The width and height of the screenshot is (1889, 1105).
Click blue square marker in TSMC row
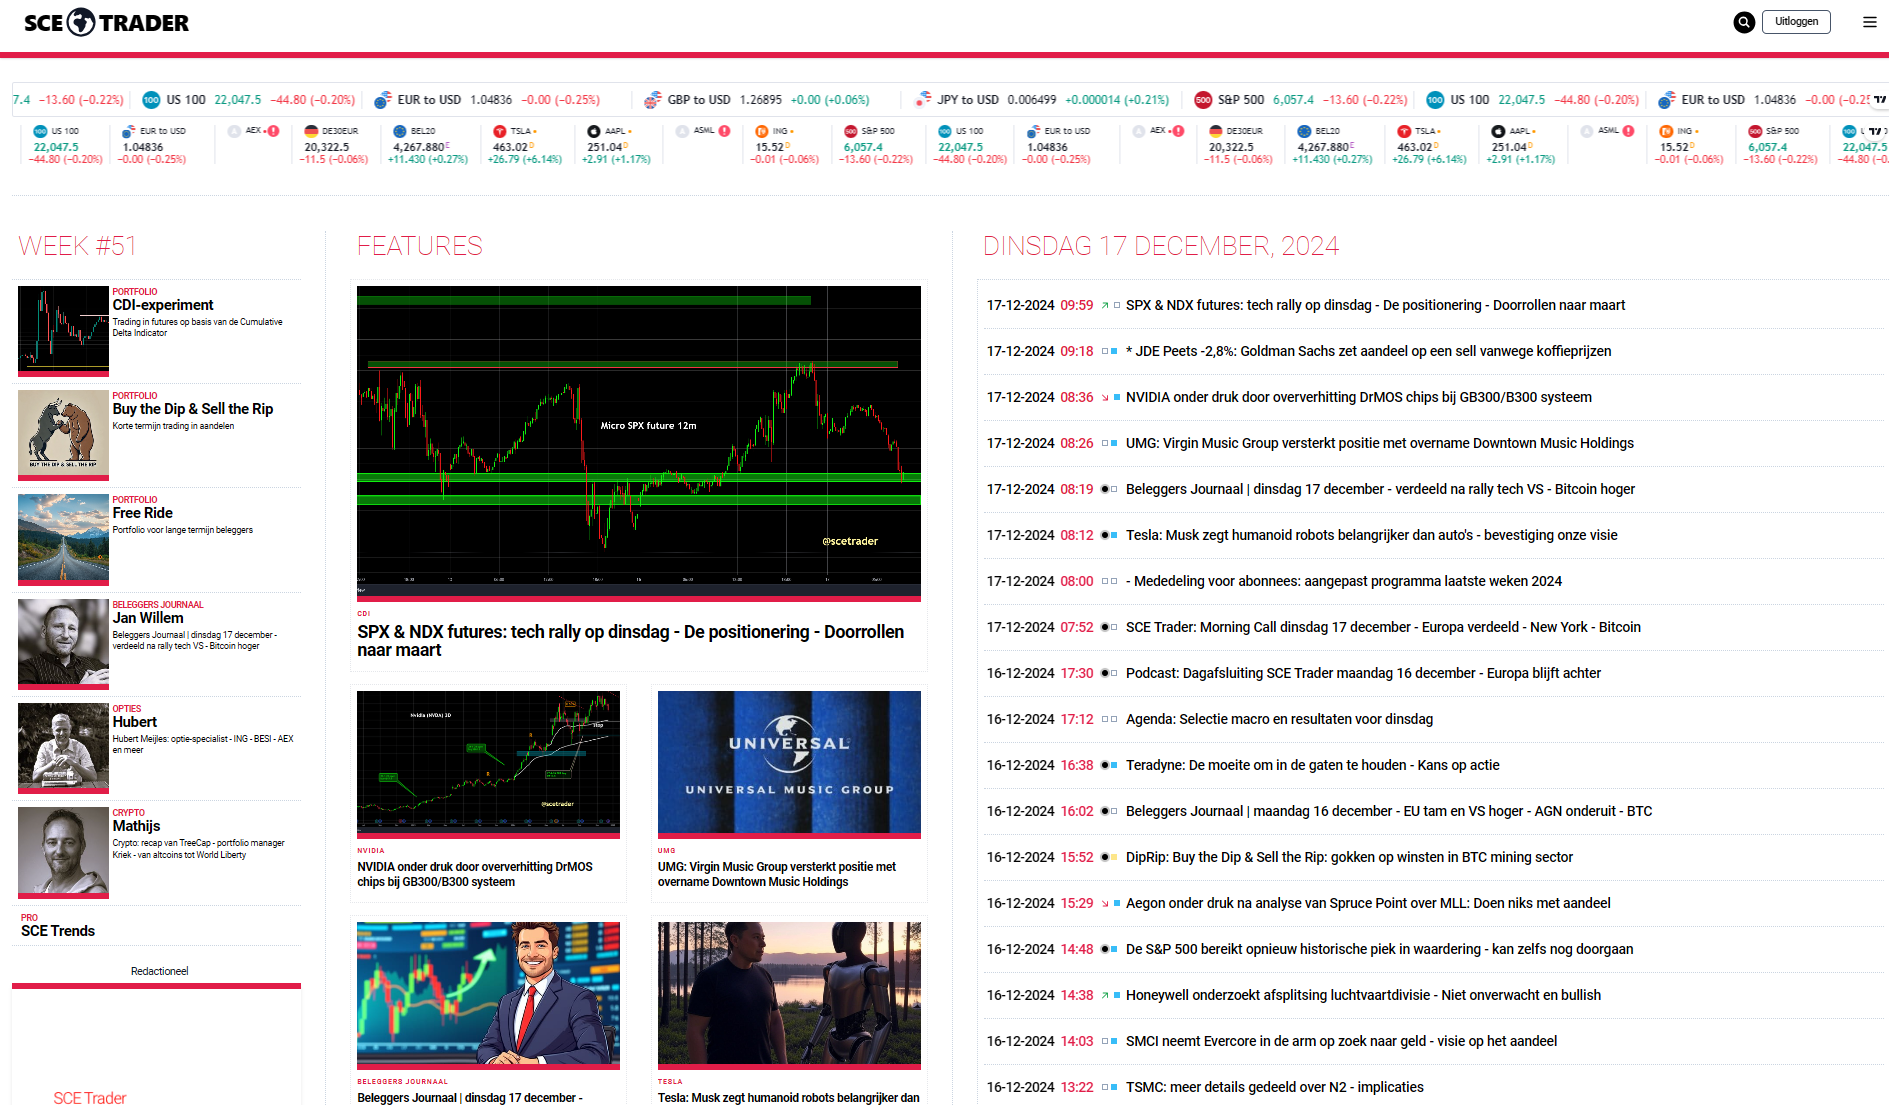tap(1114, 1088)
